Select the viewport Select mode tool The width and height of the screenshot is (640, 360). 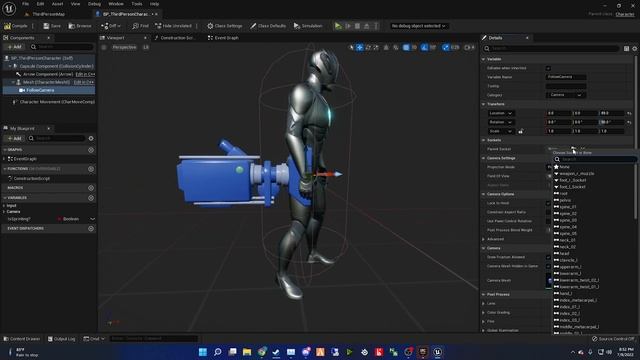[351, 47]
